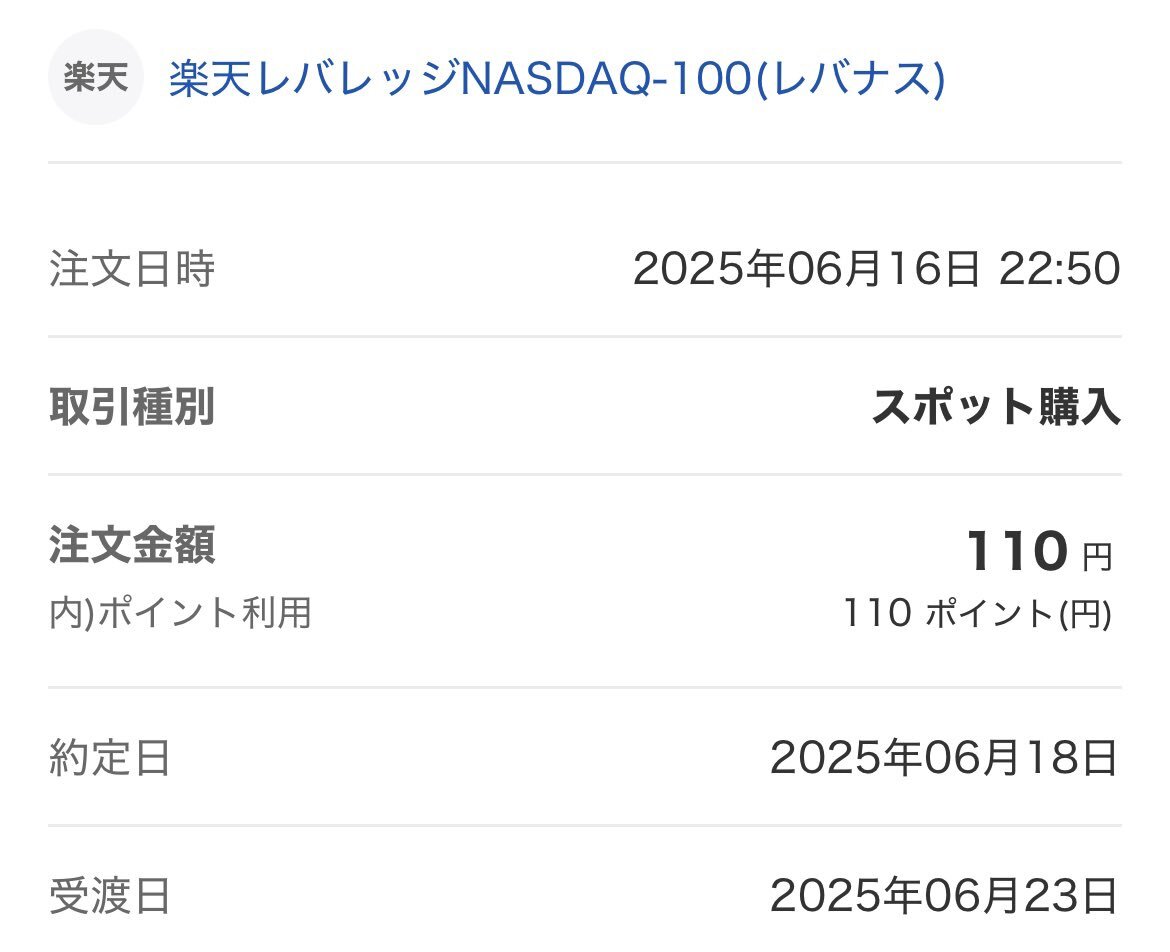Click the order date 2025年06月16日 22:50

[877, 269]
